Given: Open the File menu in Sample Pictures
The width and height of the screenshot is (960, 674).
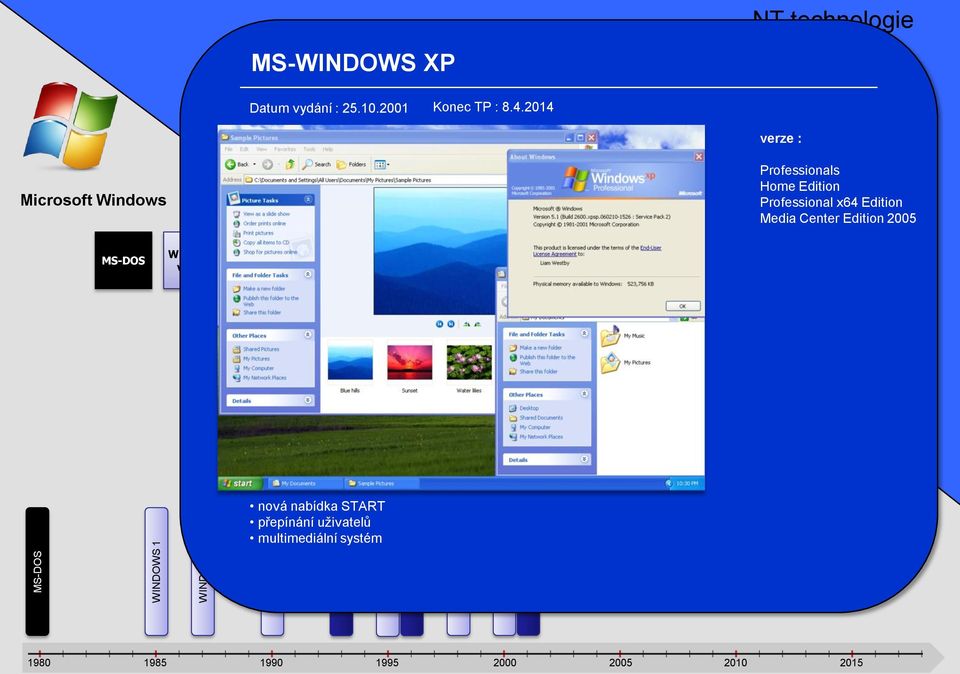Looking at the screenshot, I should pos(228,149).
